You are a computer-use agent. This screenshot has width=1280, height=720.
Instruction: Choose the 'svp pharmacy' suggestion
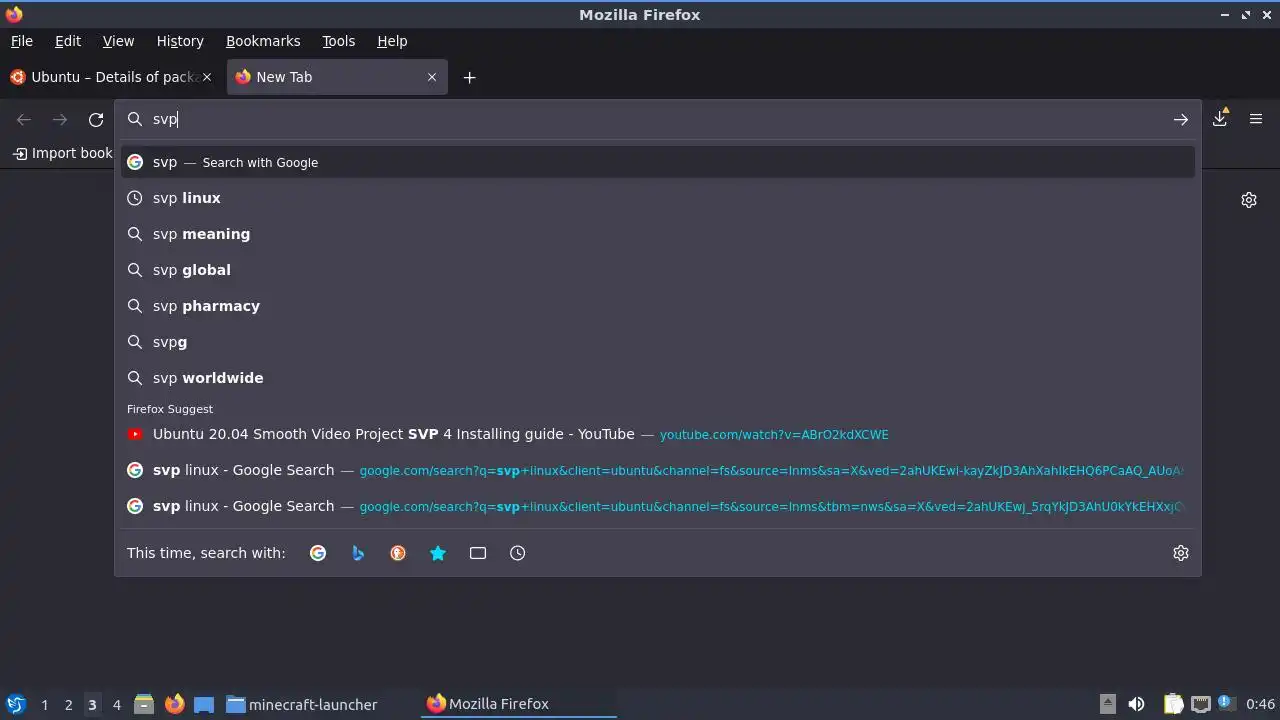coord(658,306)
